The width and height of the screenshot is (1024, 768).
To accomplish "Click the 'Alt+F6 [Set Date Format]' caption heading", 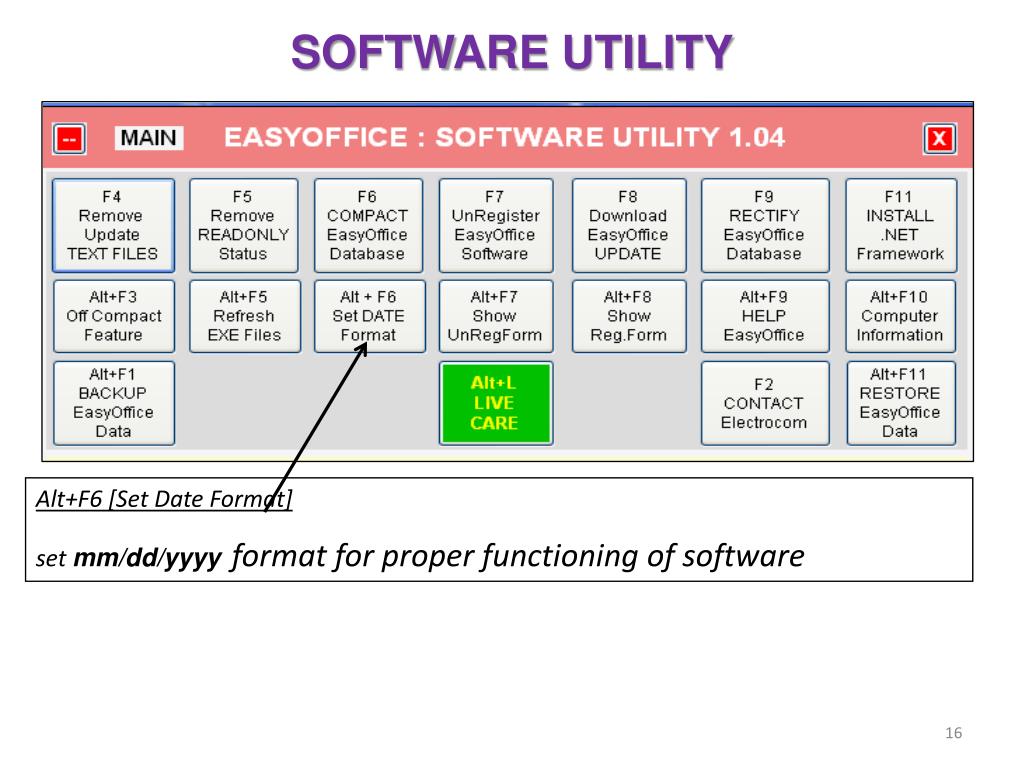I will click(164, 499).
